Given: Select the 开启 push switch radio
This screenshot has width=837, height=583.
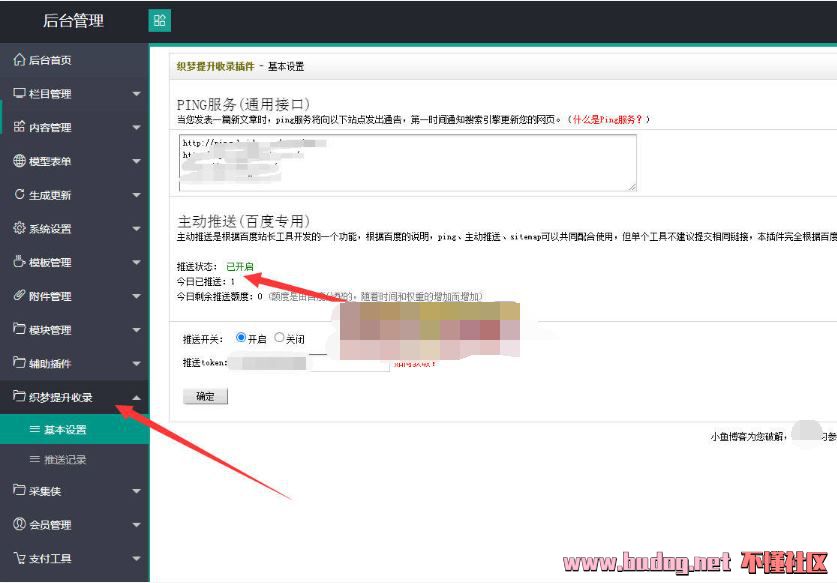Looking at the screenshot, I should click(x=241, y=337).
